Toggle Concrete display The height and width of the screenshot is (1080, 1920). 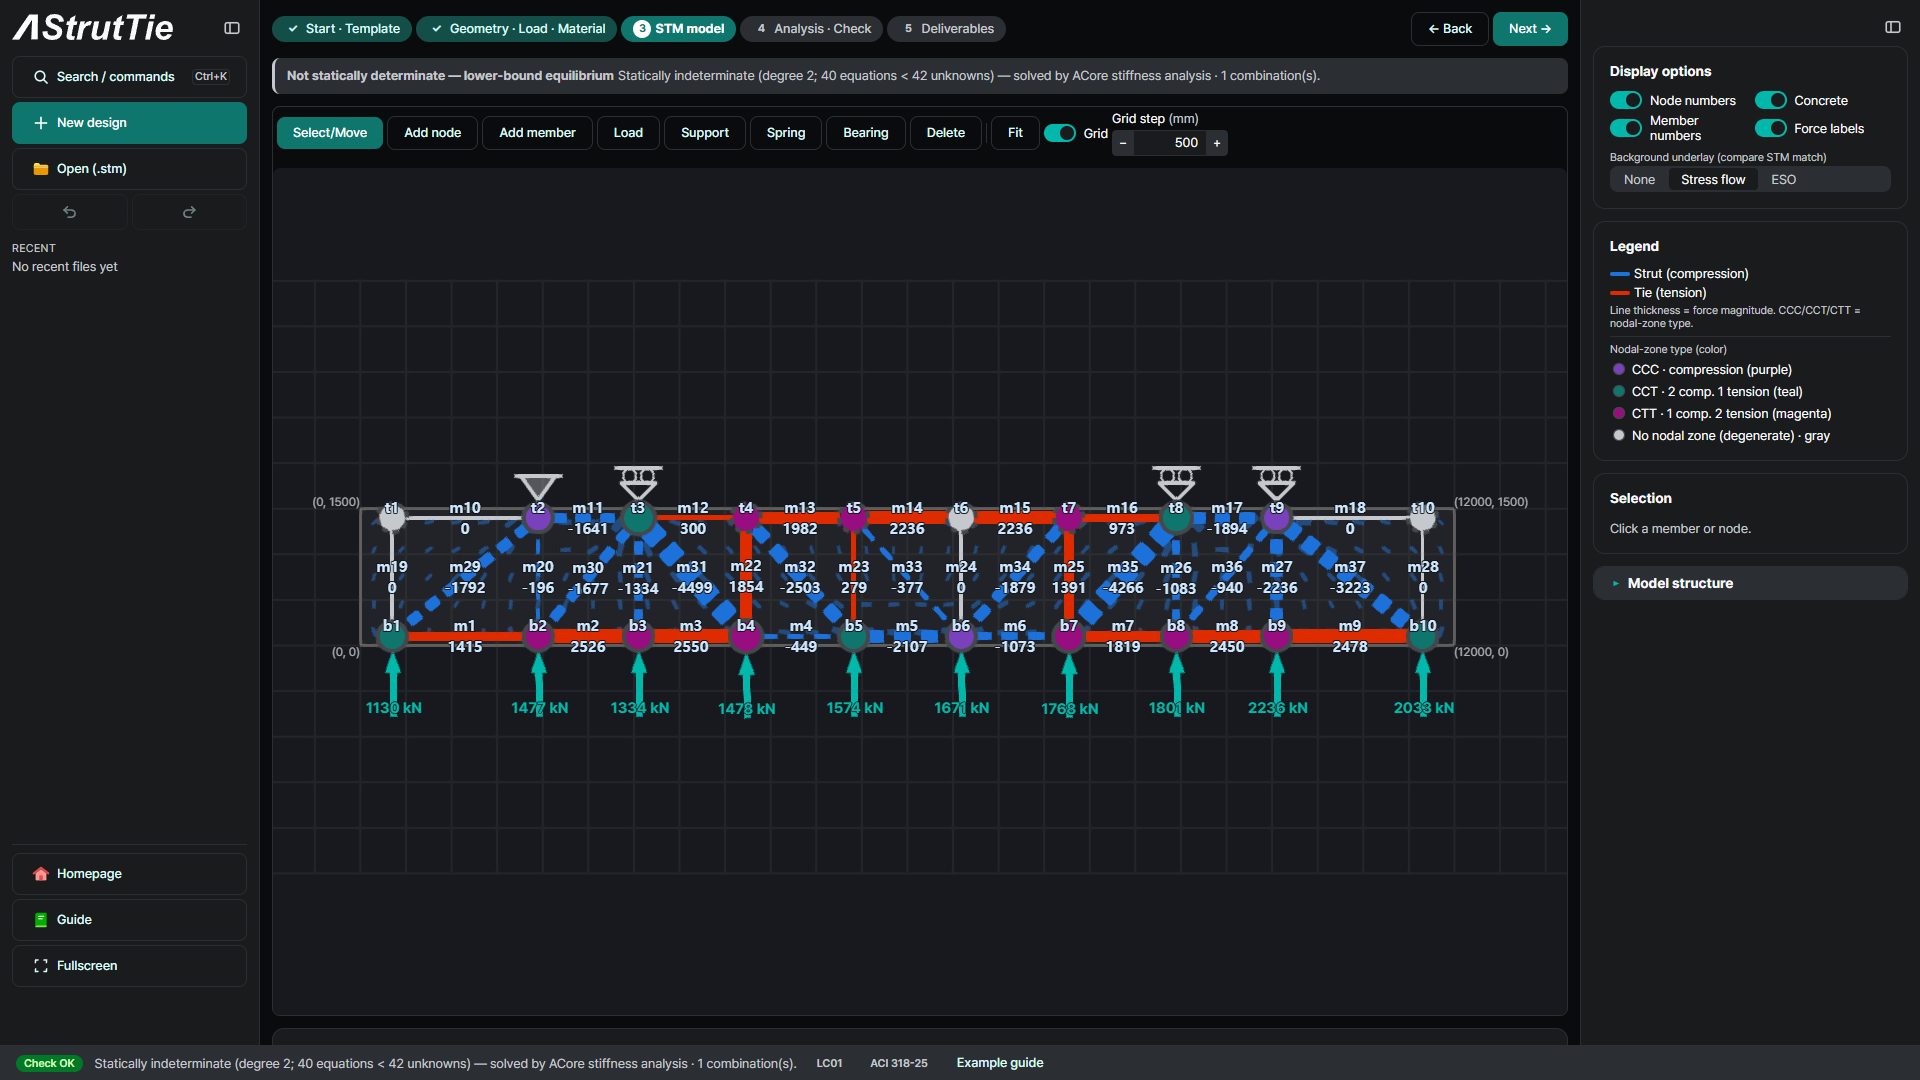click(x=1771, y=100)
